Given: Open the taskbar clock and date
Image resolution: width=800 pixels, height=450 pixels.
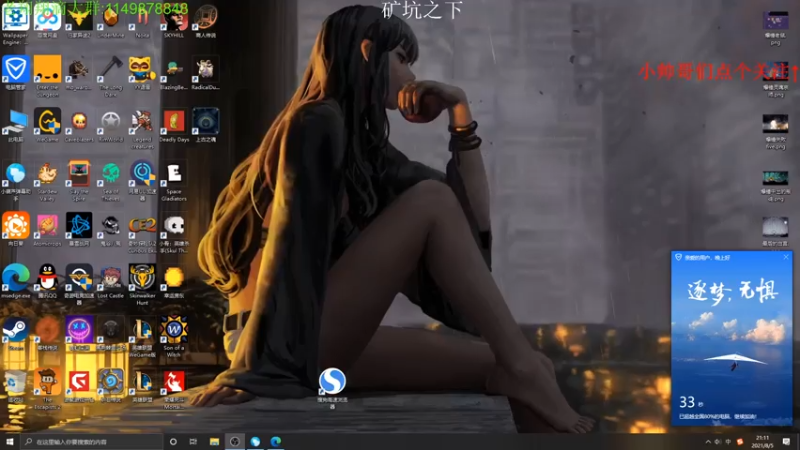Looking at the screenshot, I should [x=762, y=441].
